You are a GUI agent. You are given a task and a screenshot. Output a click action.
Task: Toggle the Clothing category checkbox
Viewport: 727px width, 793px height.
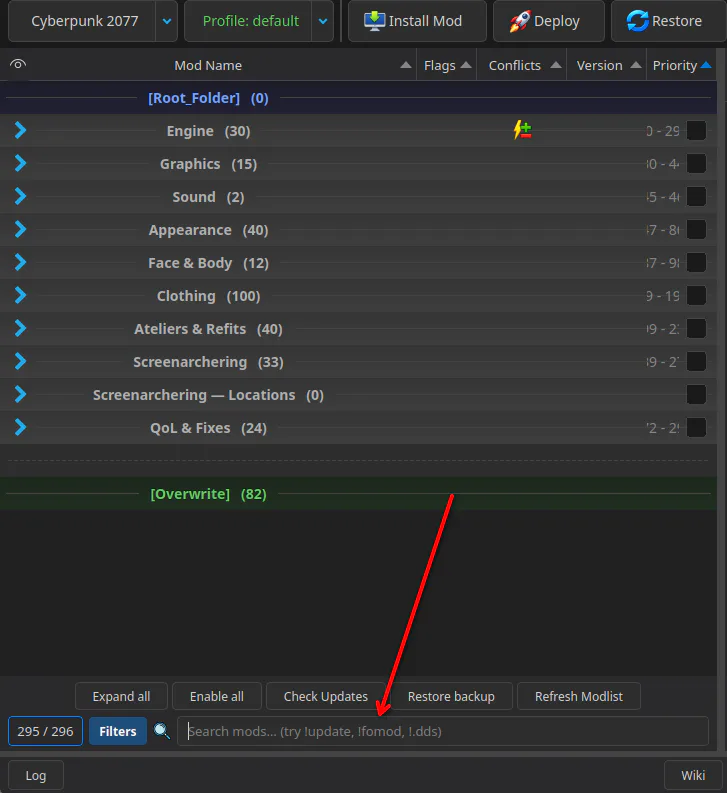[696, 295]
